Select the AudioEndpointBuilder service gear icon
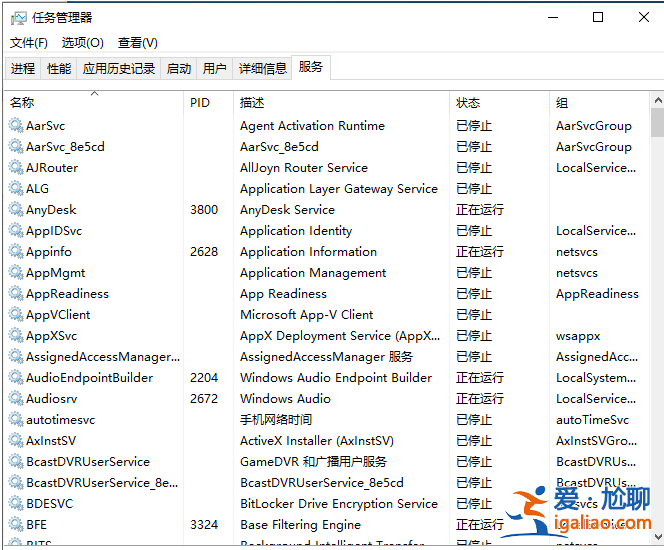Screen dimensions: 664x550 pyautogui.click(x=16, y=377)
